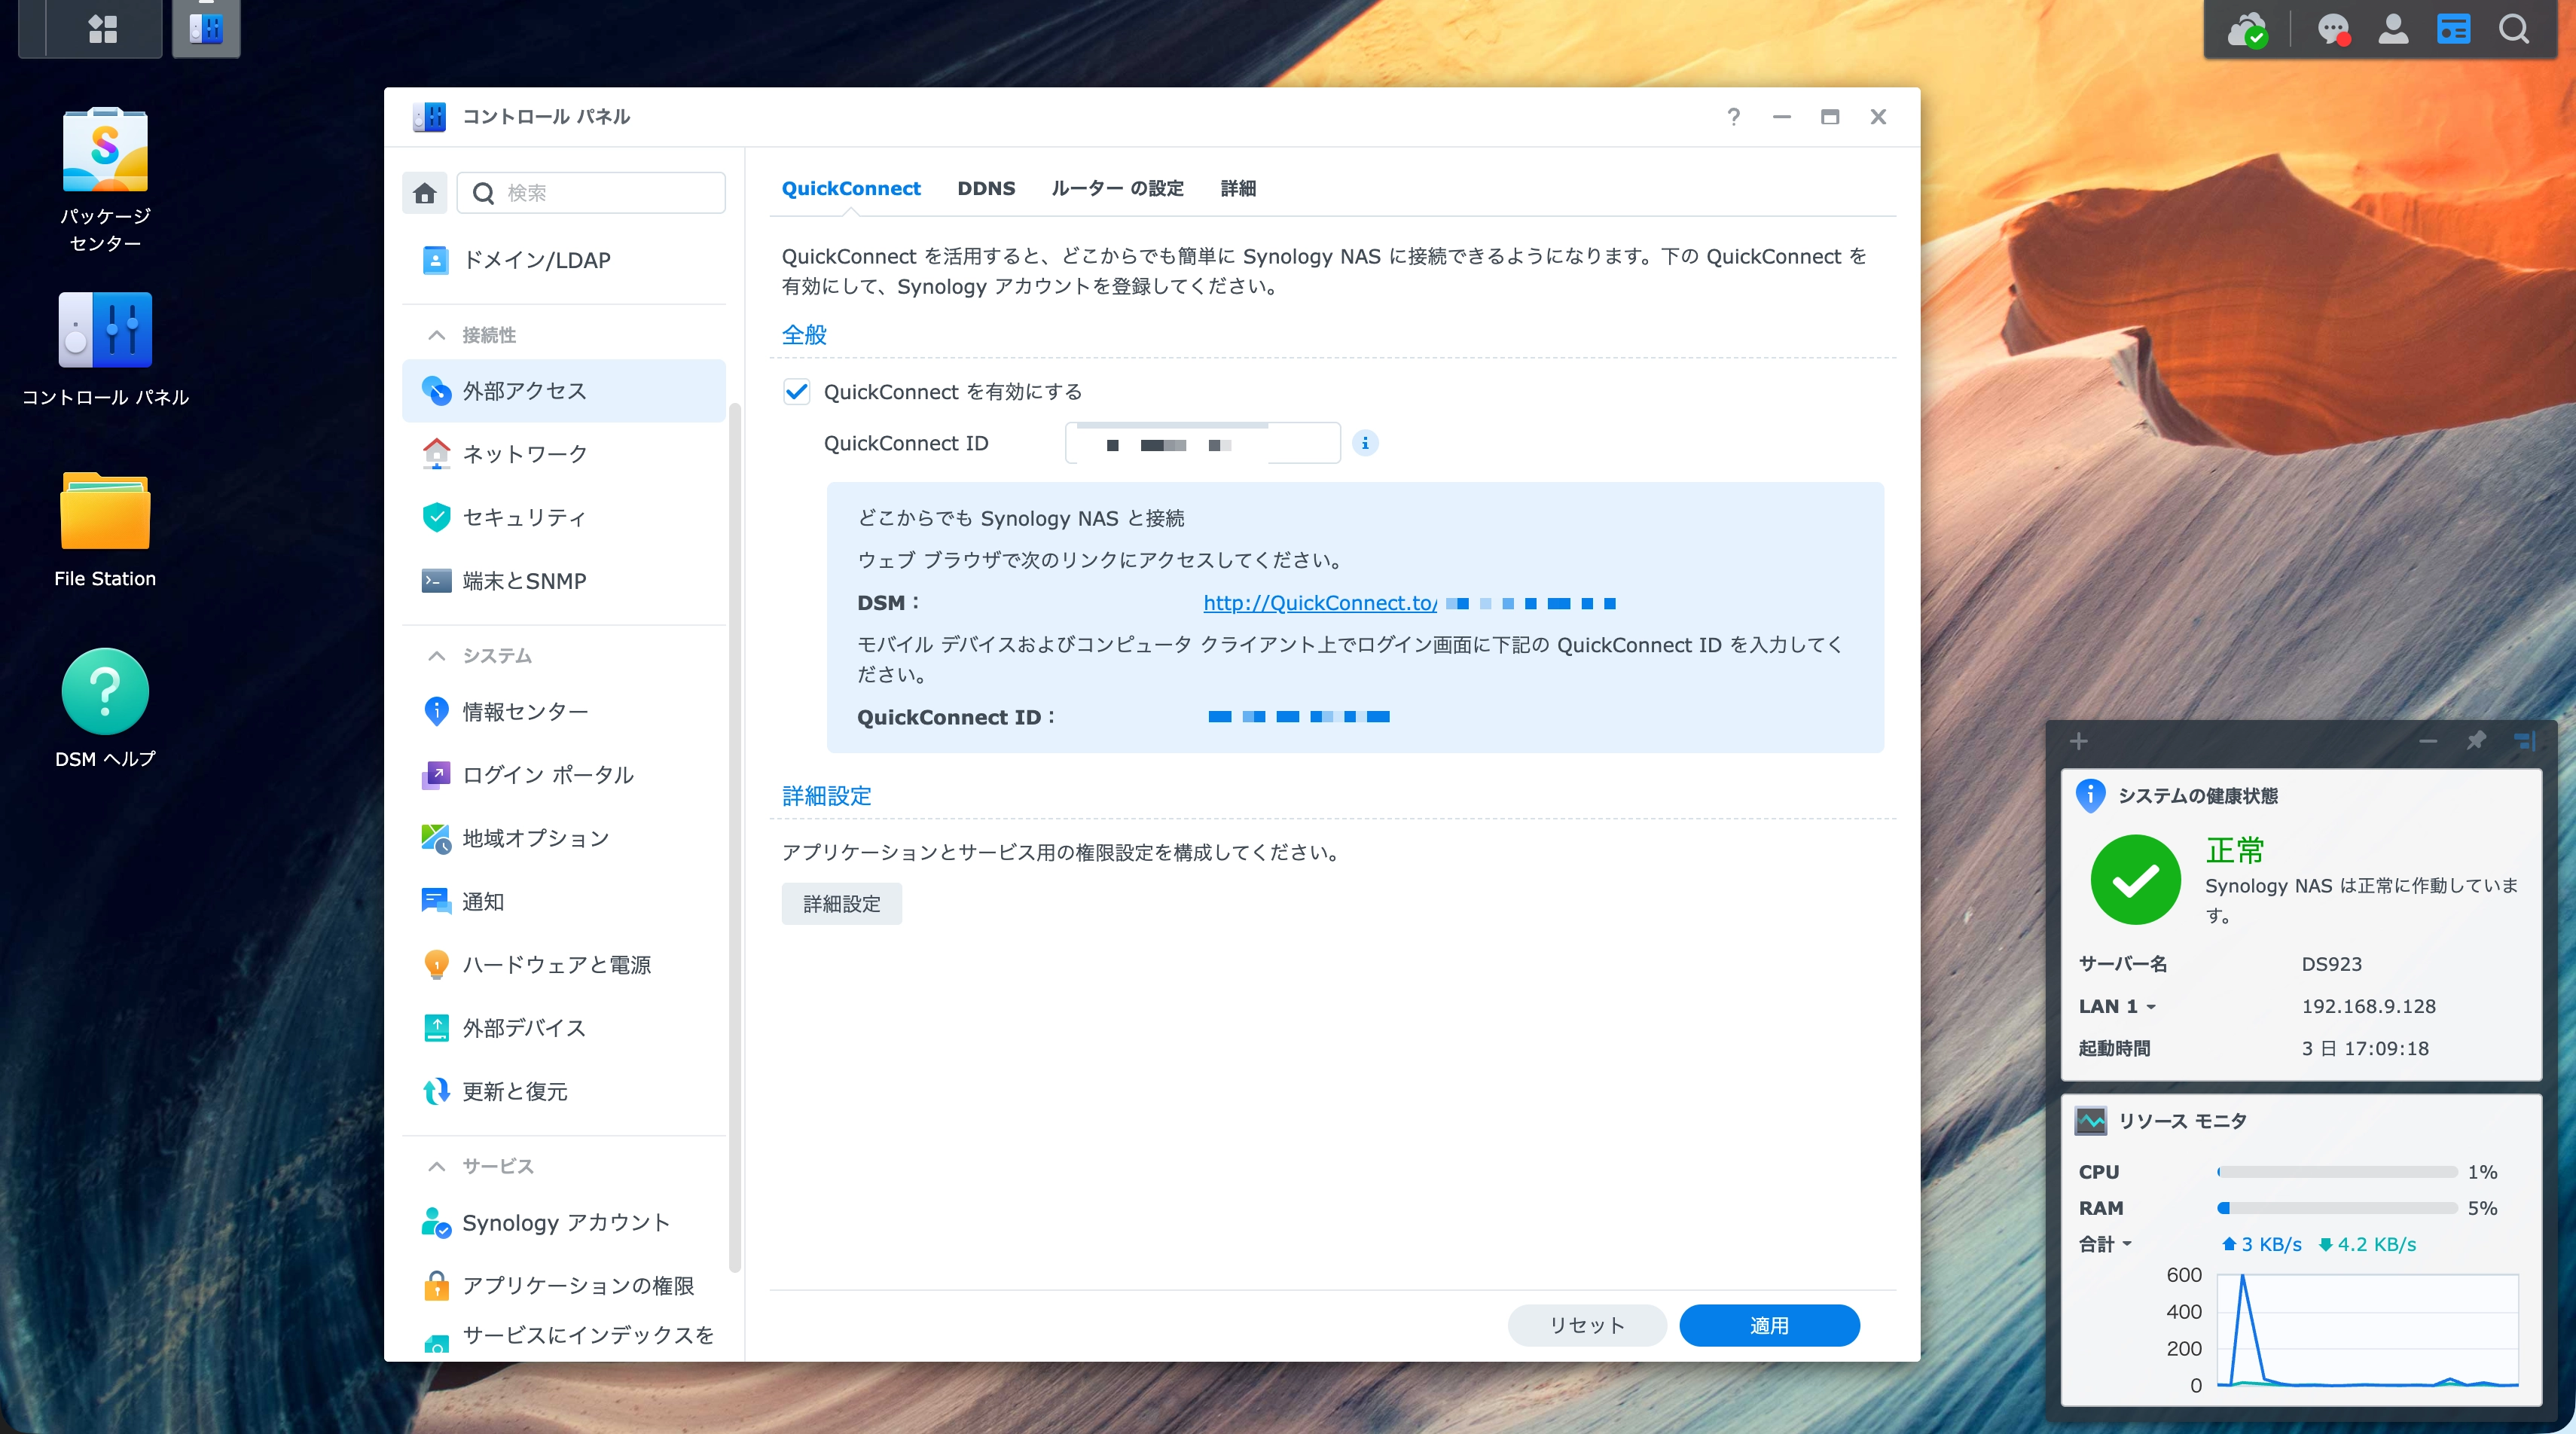Image resolution: width=2576 pixels, height=1434 pixels.
Task: Open the taskbar search magnifier icon
Action: click(2513, 28)
